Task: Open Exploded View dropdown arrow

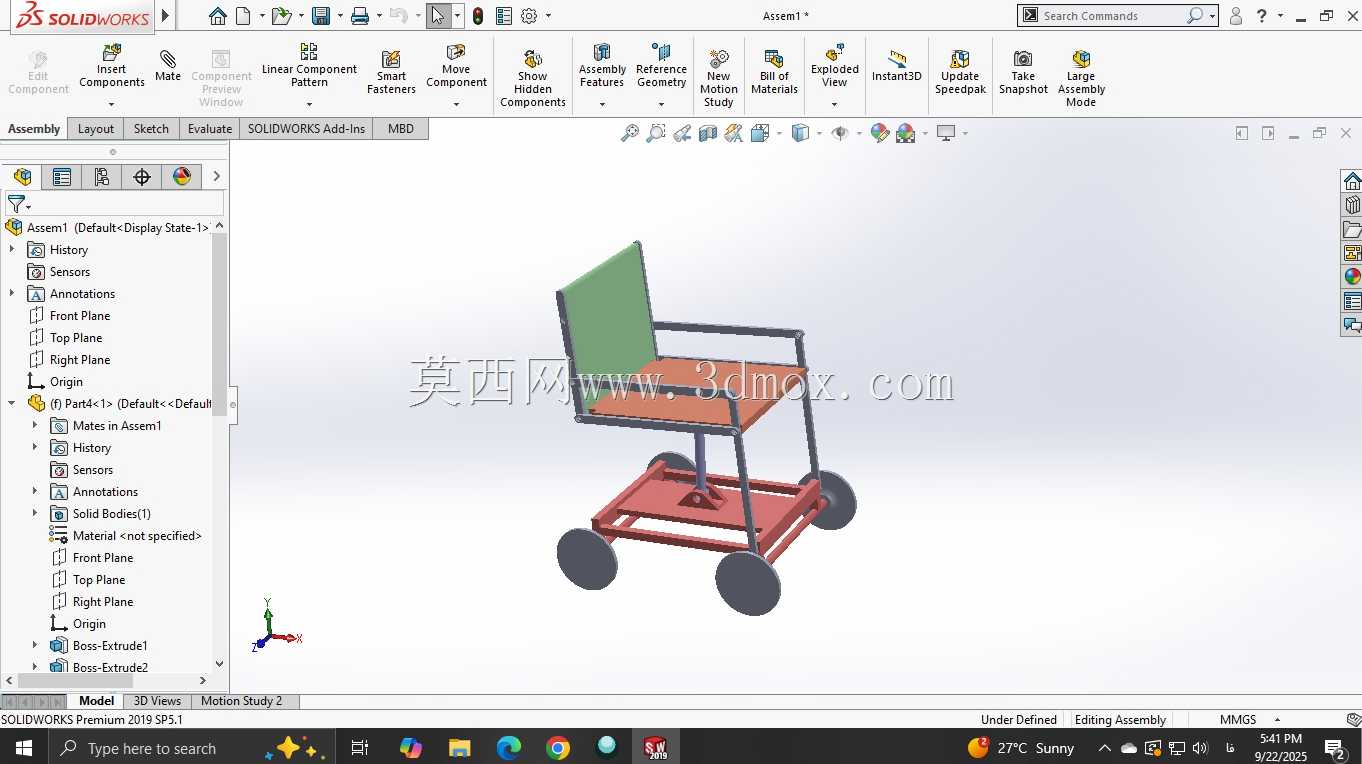Action: pos(835,104)
